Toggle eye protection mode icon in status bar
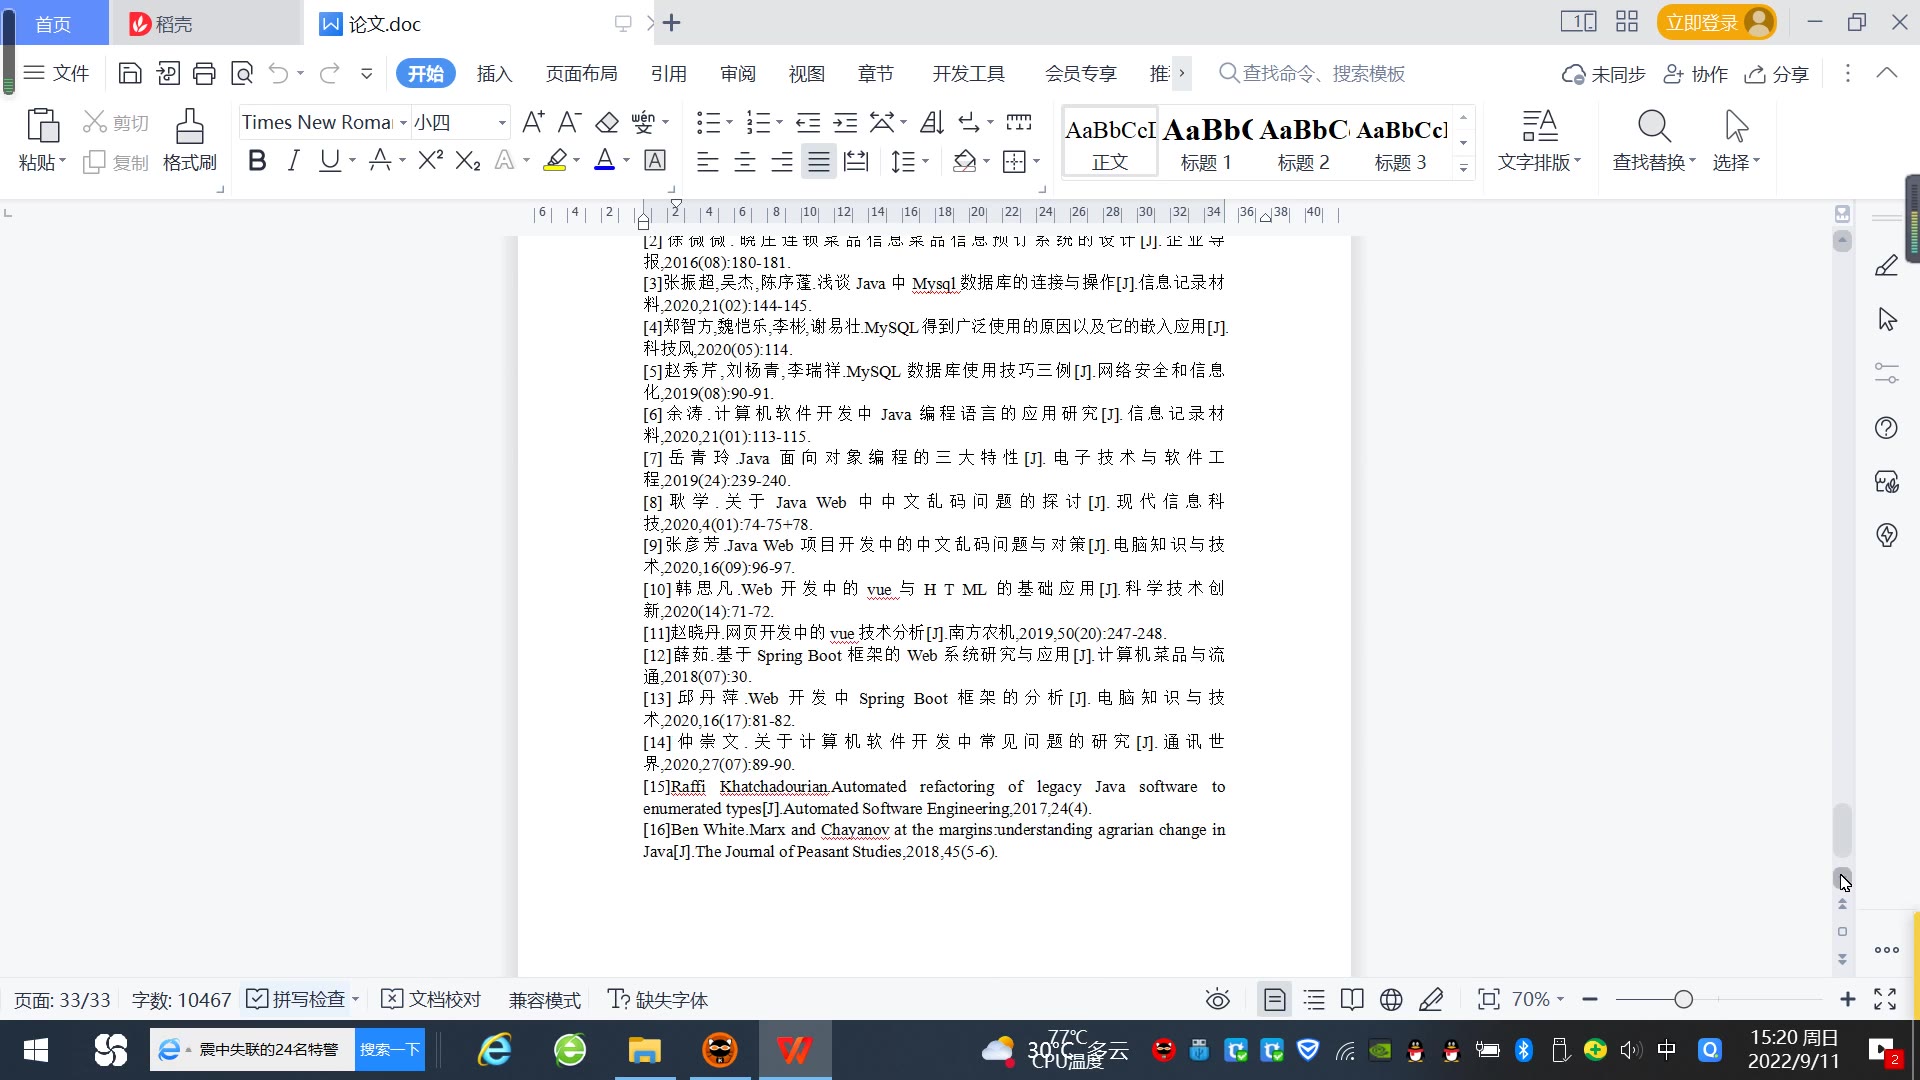 pyautogui.click(x=1217, y=1000)
